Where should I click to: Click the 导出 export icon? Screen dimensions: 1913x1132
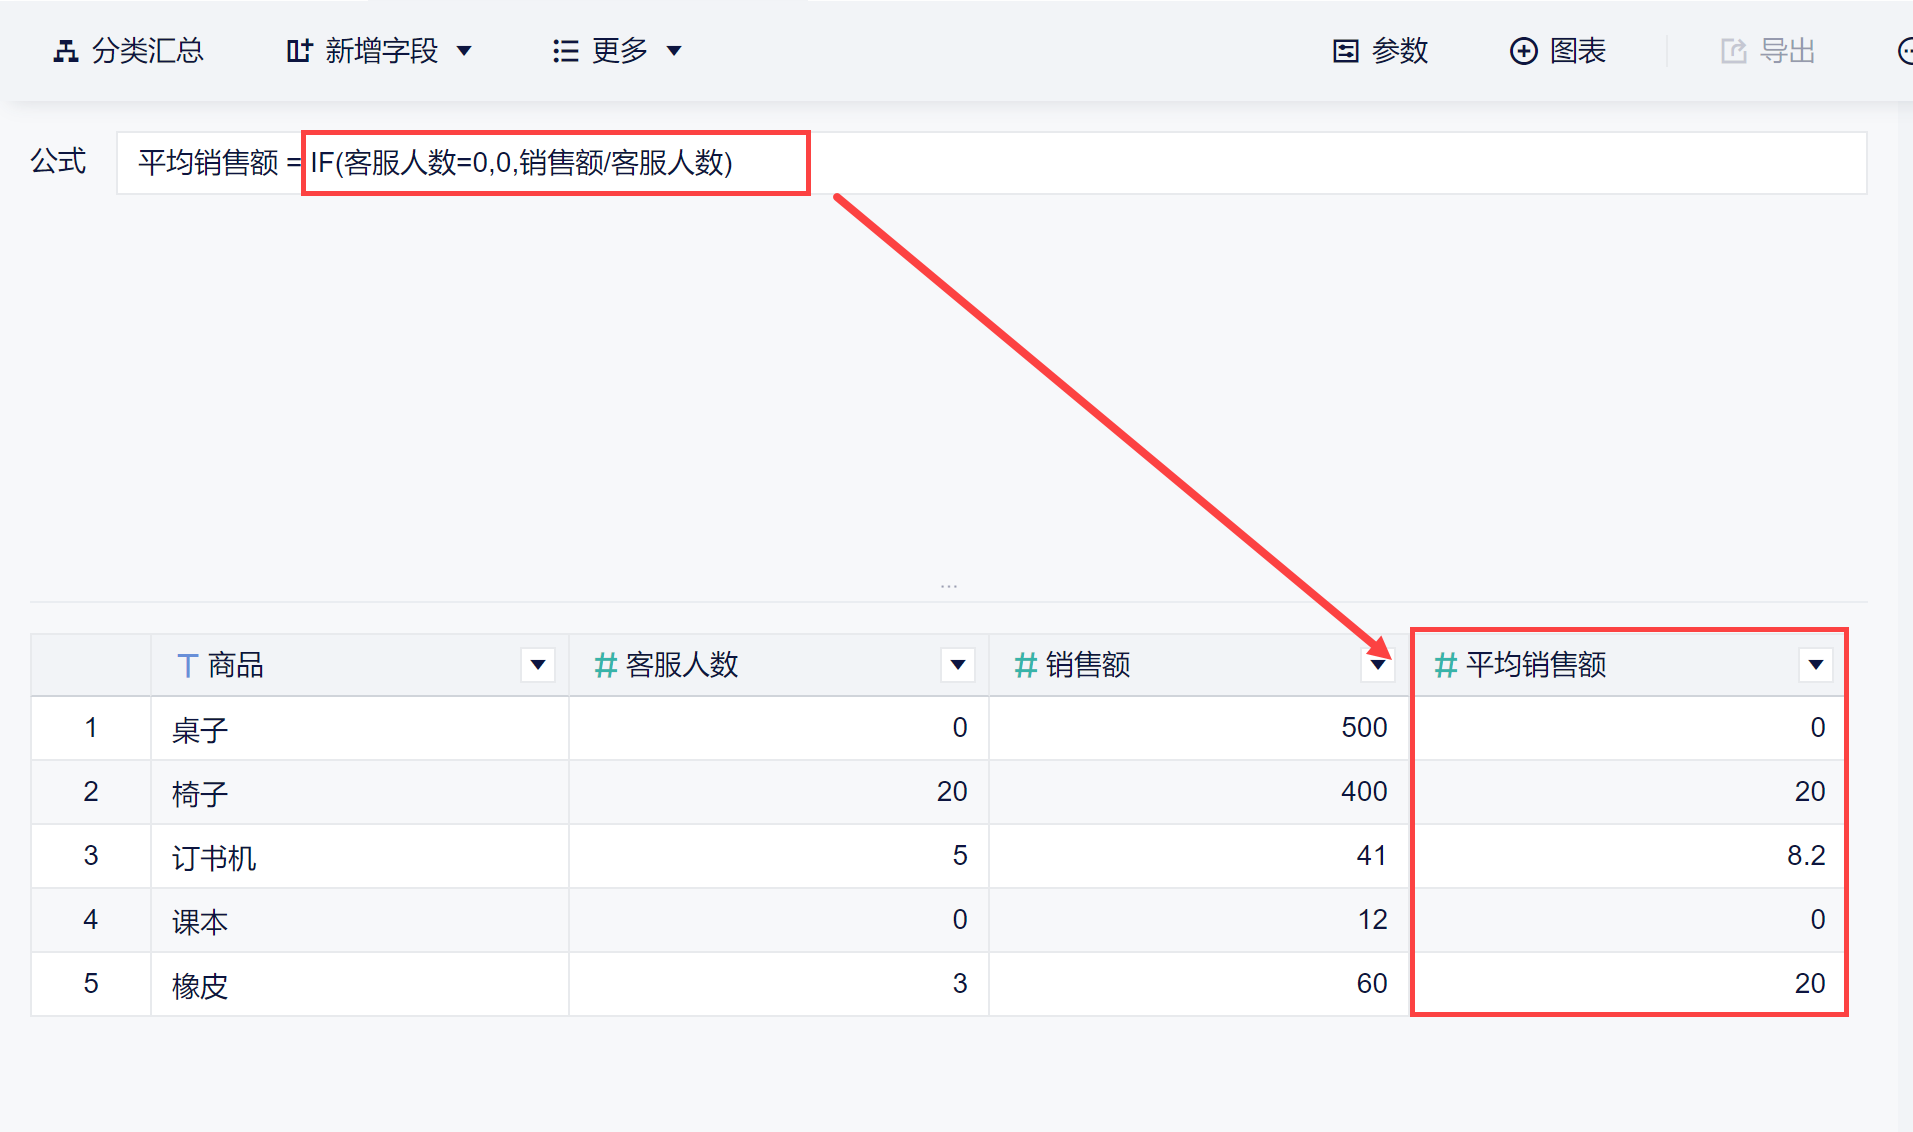coord(1733,51)
